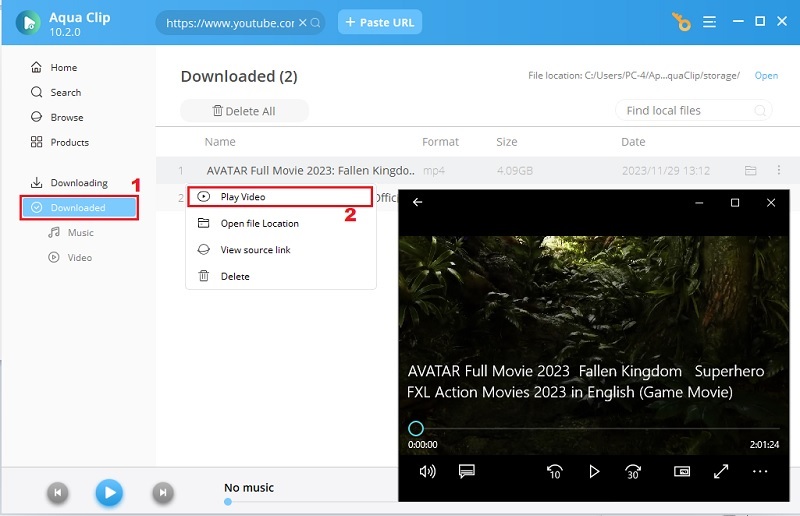
Task: Choose Delete from context menu
Action: point(281,277)
